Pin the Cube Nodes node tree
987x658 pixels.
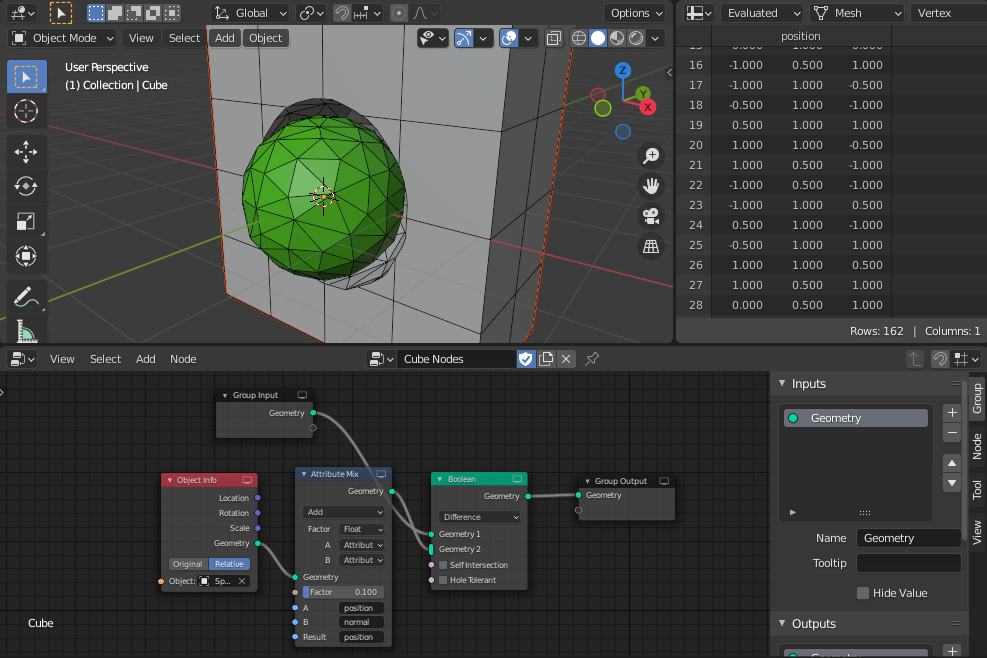[x=592, y=359]
